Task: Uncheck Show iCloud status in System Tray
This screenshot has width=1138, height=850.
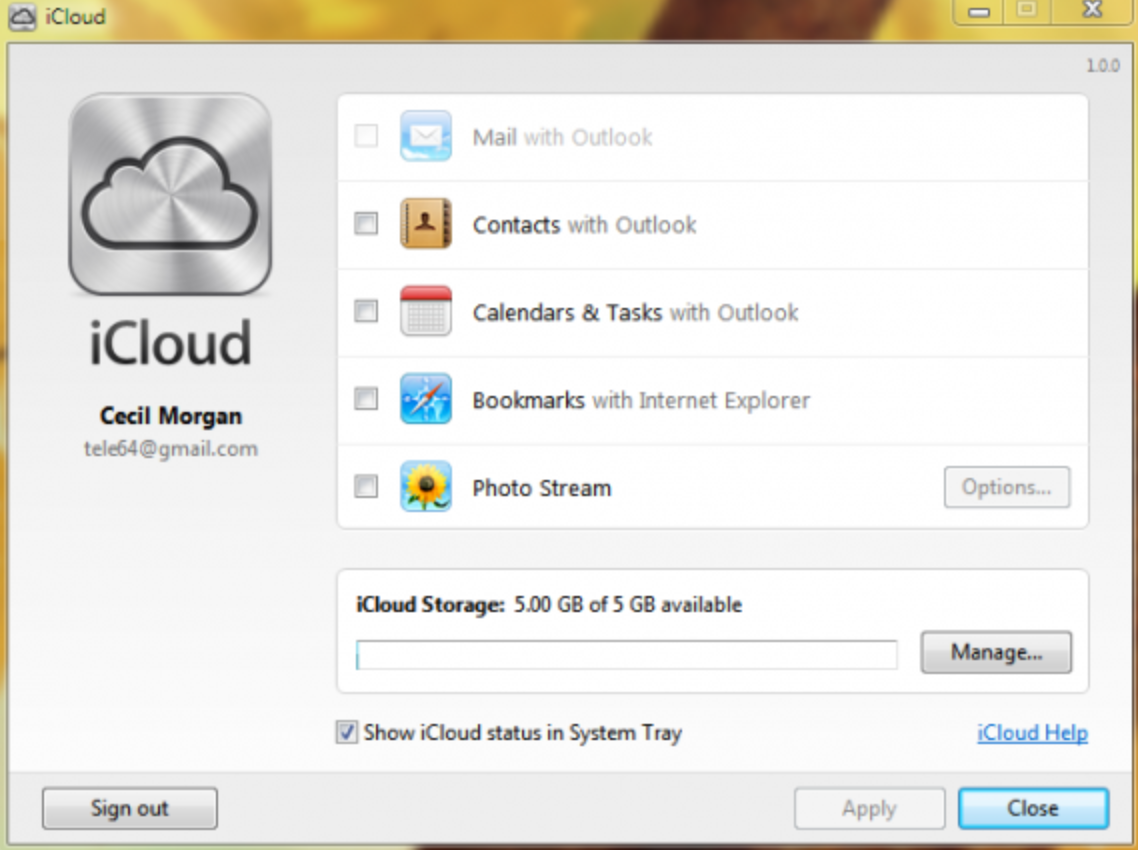Action: click(346, 732)
